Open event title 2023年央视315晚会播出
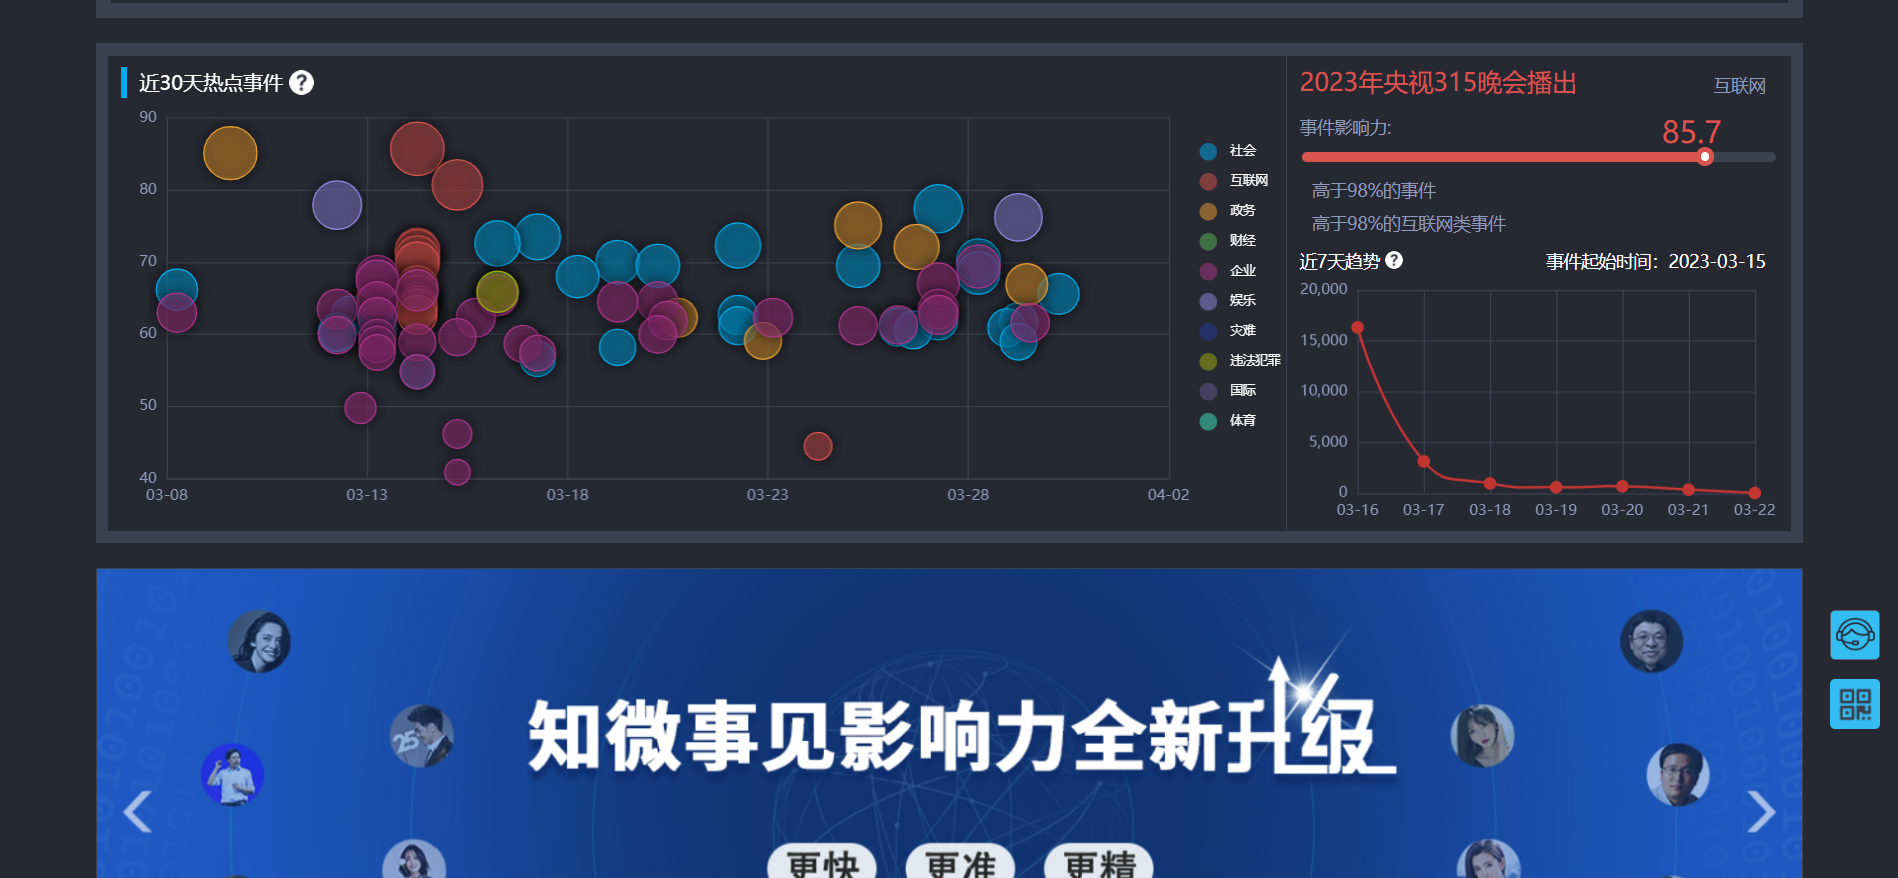Screen dimensions: 1898x878 1438,83
